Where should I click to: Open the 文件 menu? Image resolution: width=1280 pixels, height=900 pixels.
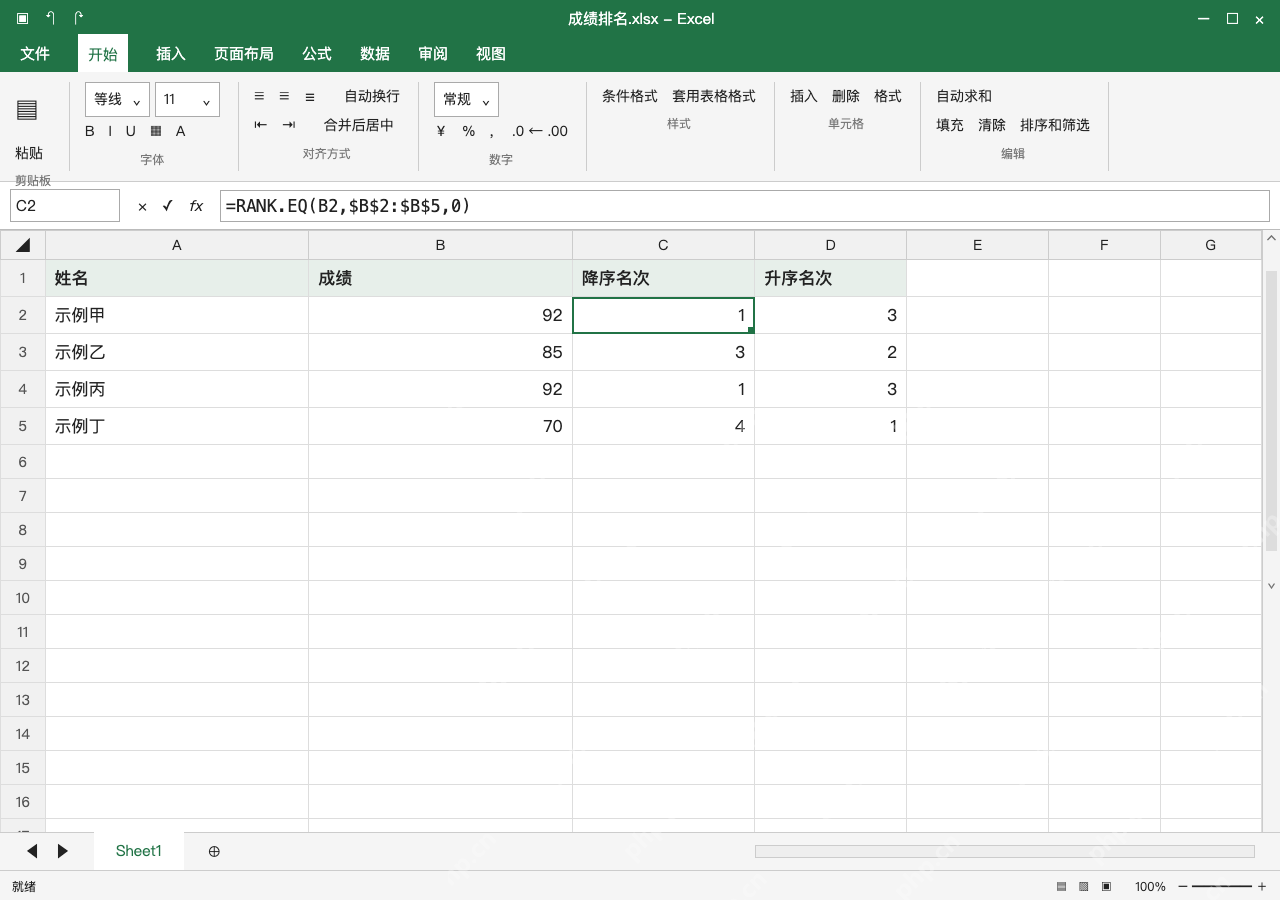click(35, 54)
